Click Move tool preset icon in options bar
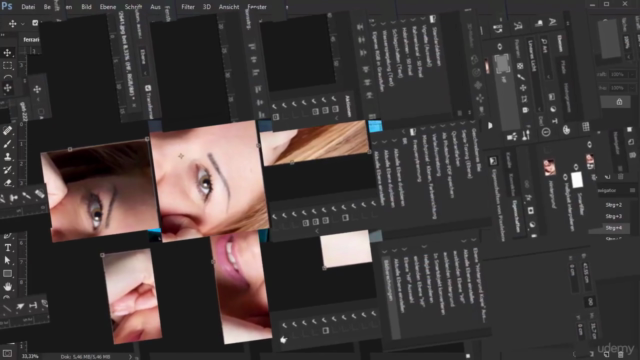 pos(13,23)
